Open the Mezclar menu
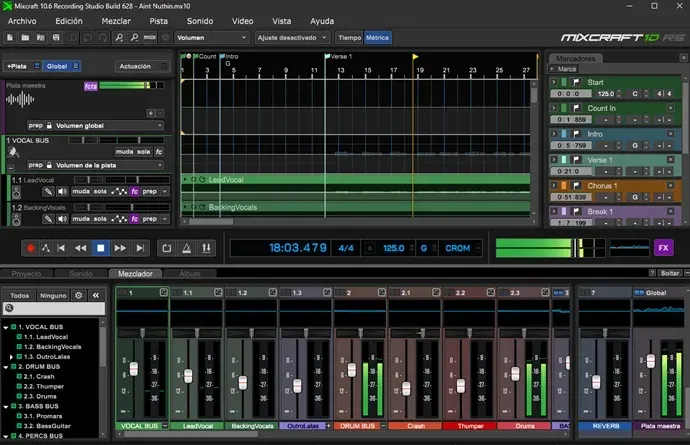 (116, 21)
